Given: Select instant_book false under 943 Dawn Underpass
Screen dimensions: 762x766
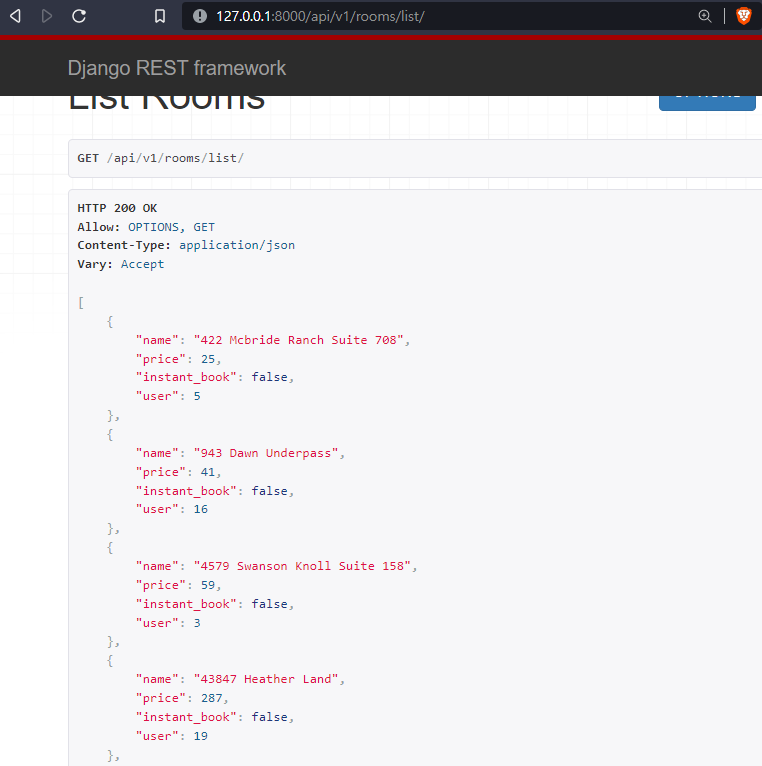Looking at the screenshot, I should 270,491.
